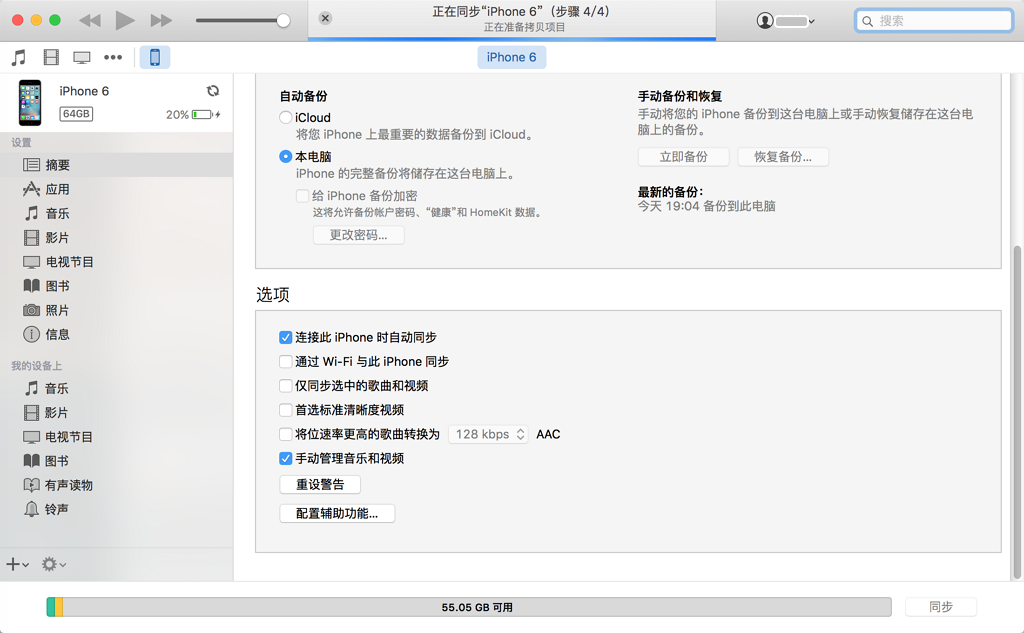Viewport: 1024px width, 633px height.
Task: Cancel the sync with the X button
Action: click(x=325, y=18)
